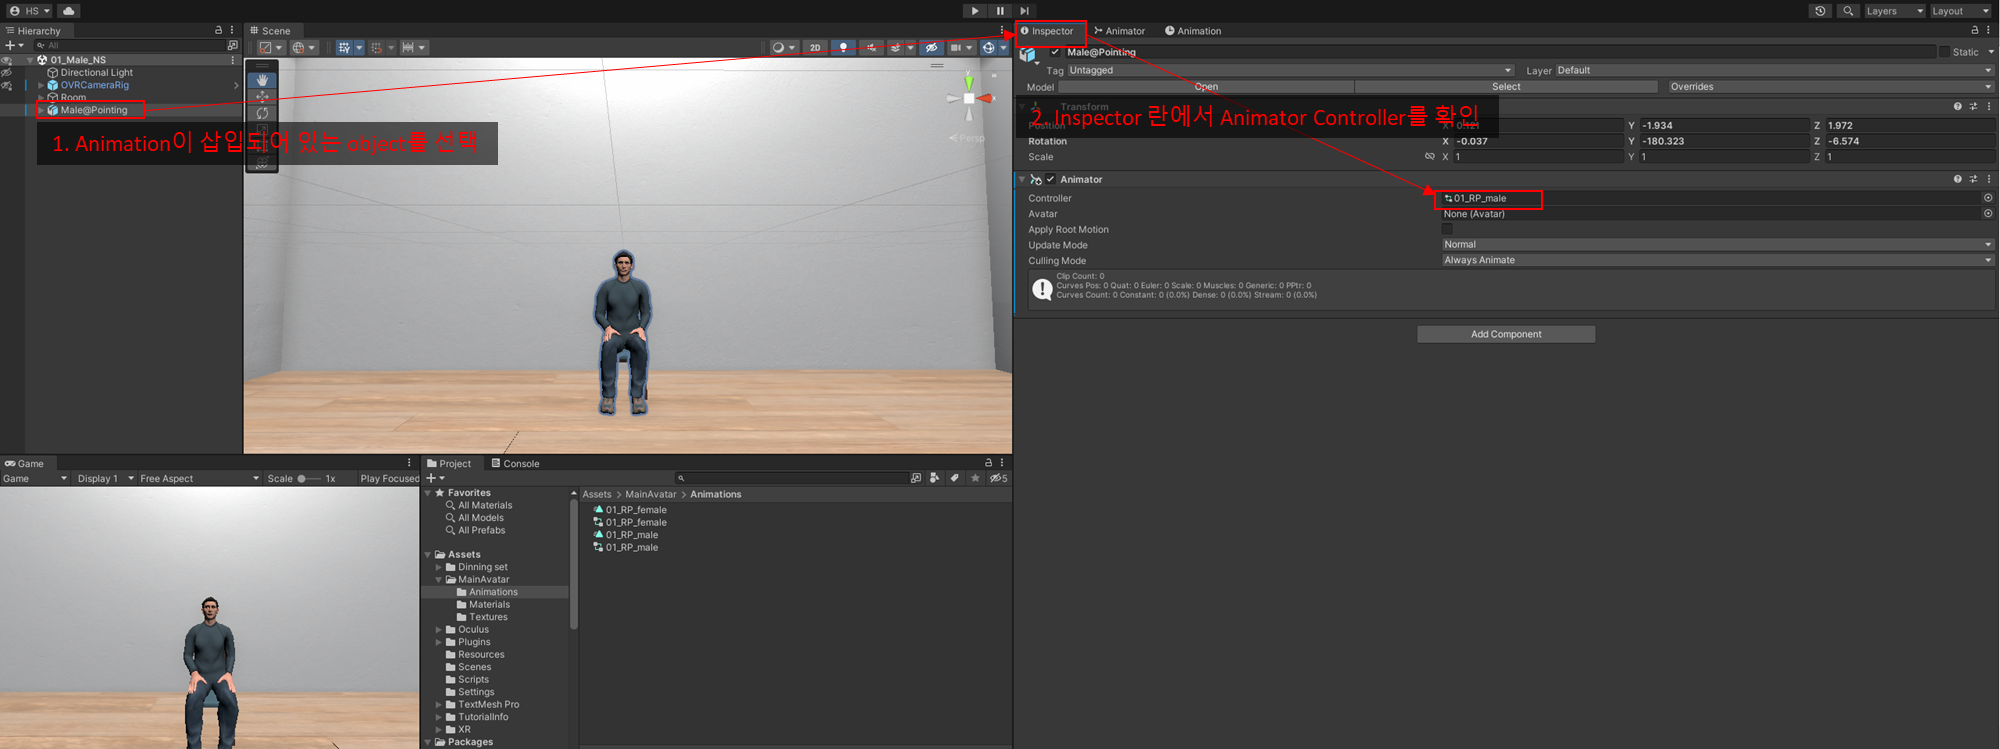Click the Controller object picker circle
Screen dimensions: 2000x749
pyautogui.click(x=1988, y=198)
